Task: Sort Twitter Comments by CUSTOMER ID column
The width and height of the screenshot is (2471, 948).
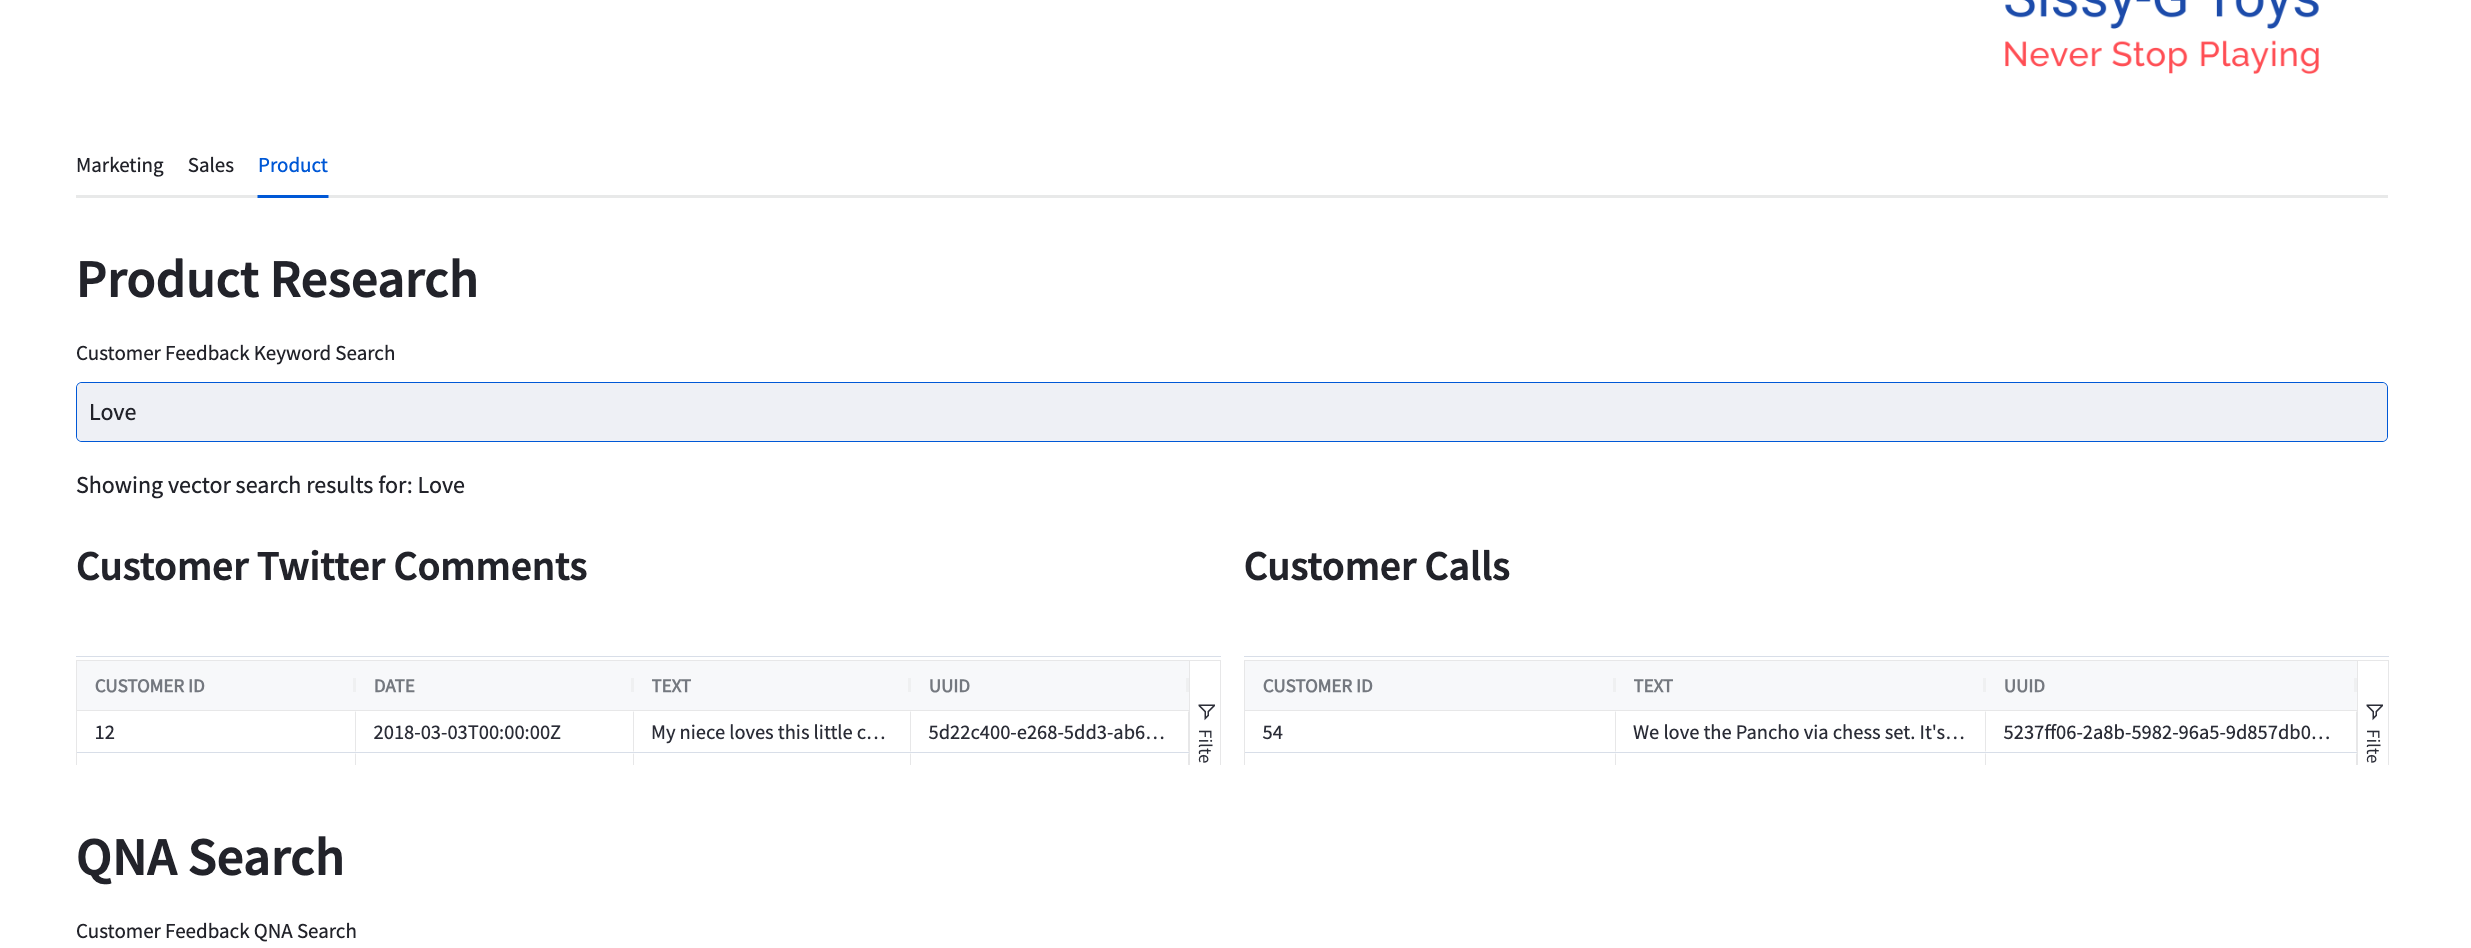Action: [150, 686]
